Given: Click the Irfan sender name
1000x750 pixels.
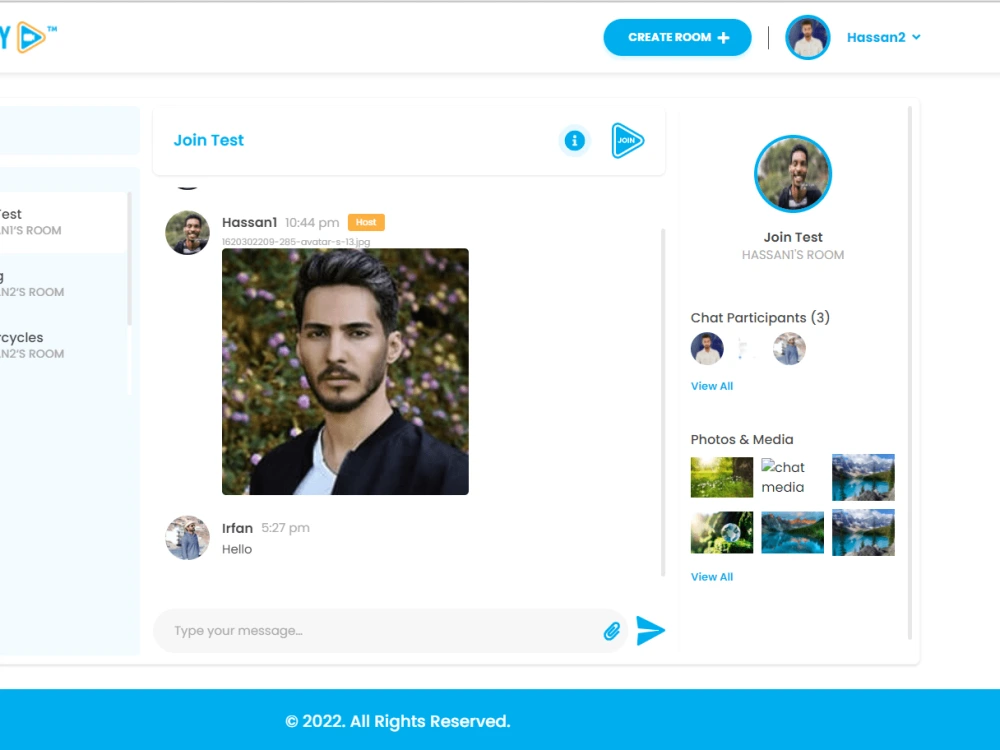Looking at the screenshot, I should pyautogui.click(x=237, y=528).
